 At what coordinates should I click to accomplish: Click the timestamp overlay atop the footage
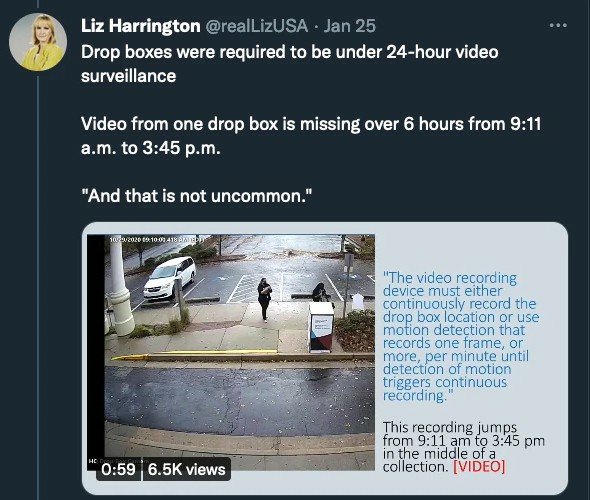(157, 239)
